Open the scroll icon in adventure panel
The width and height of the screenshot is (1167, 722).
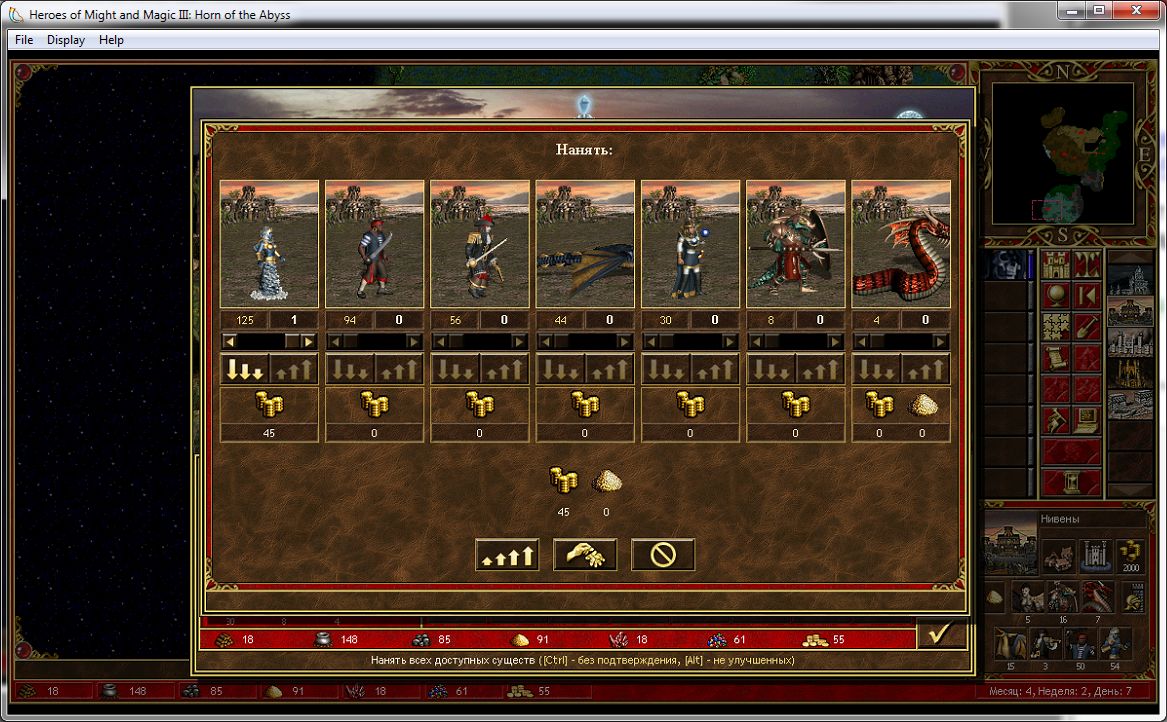[x=1055, y=358]
